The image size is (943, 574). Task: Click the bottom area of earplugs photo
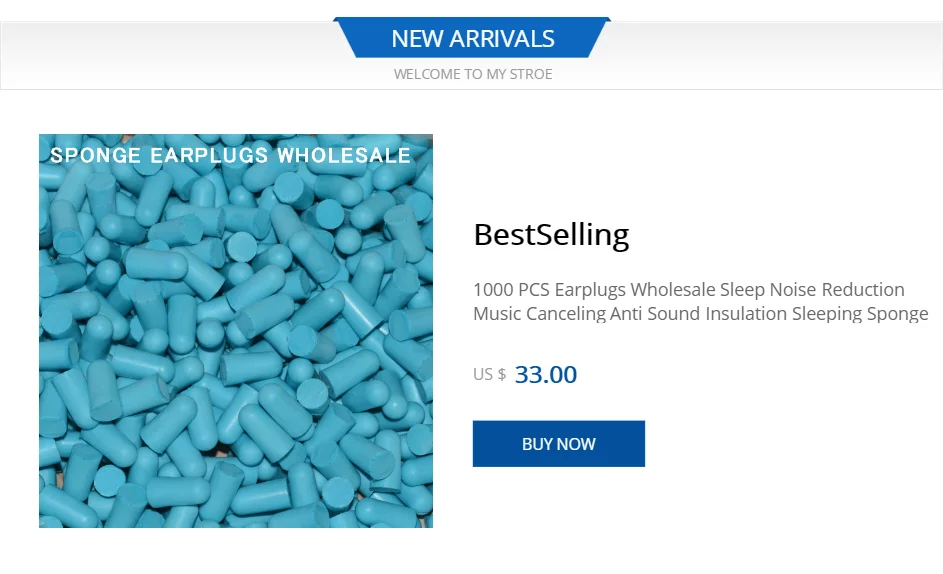tap(236, 505)
